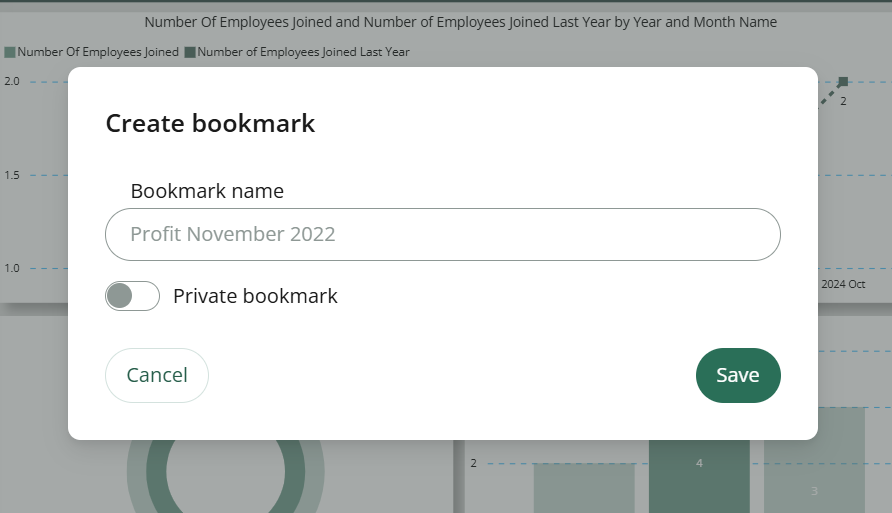Select the square data point marker valued 2
This screenshot has width=892, height=513.
pyautogui.click(x=843, y=82)
